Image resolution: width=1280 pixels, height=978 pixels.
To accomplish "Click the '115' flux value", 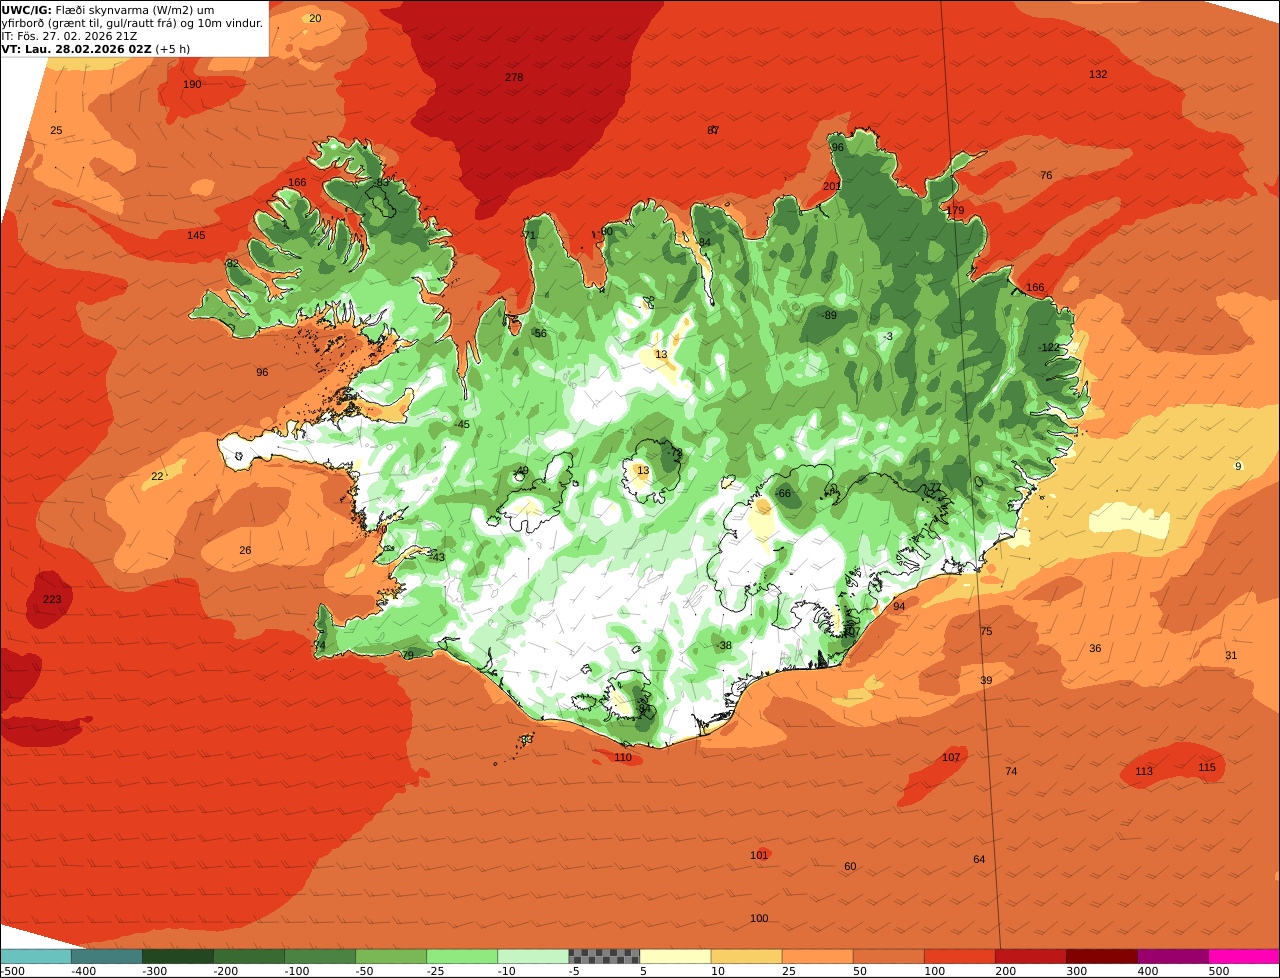I will (x=1207, y=767).
